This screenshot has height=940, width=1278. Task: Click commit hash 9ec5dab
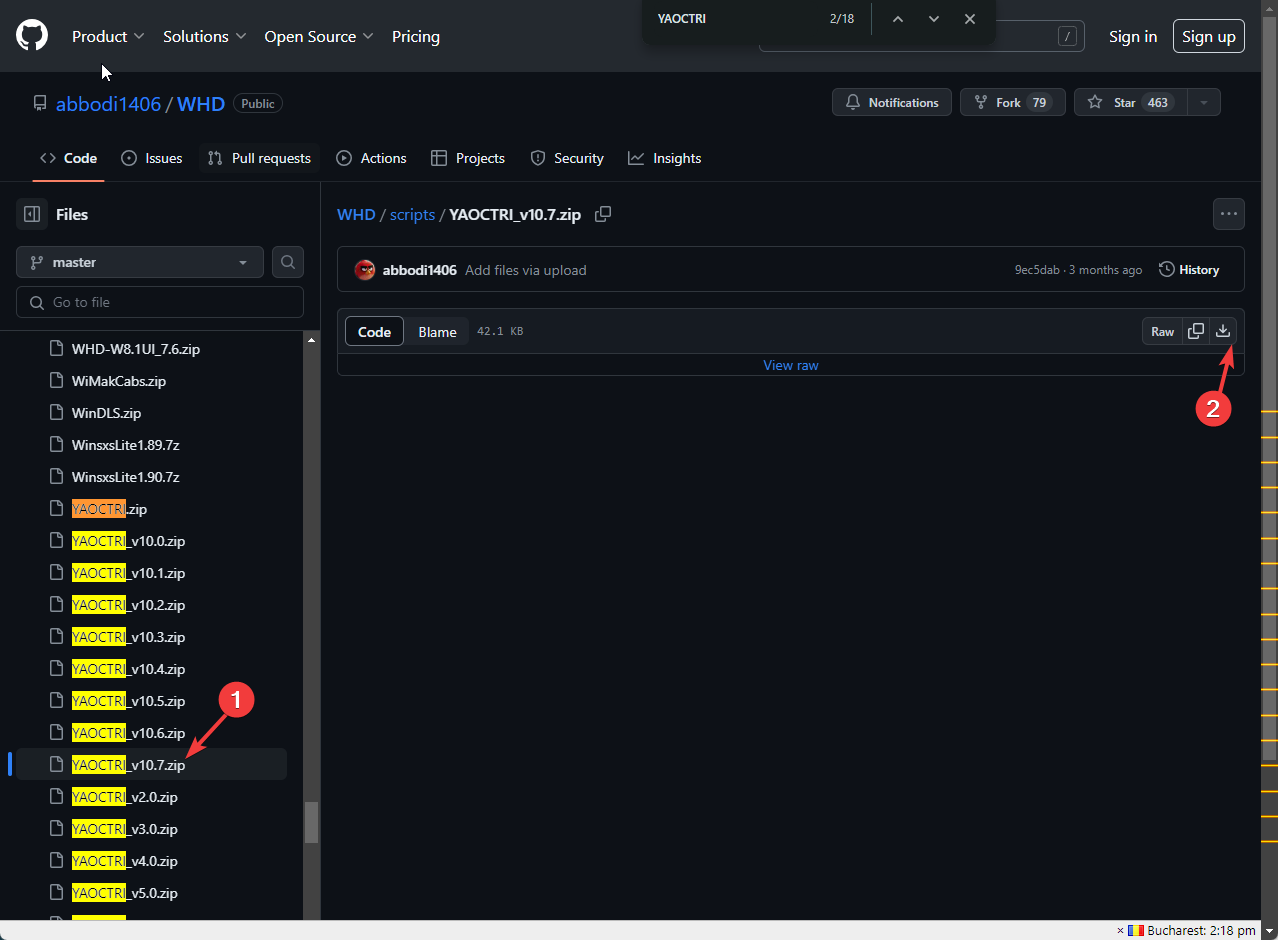pyautogui.click(x=1037, y=270)
